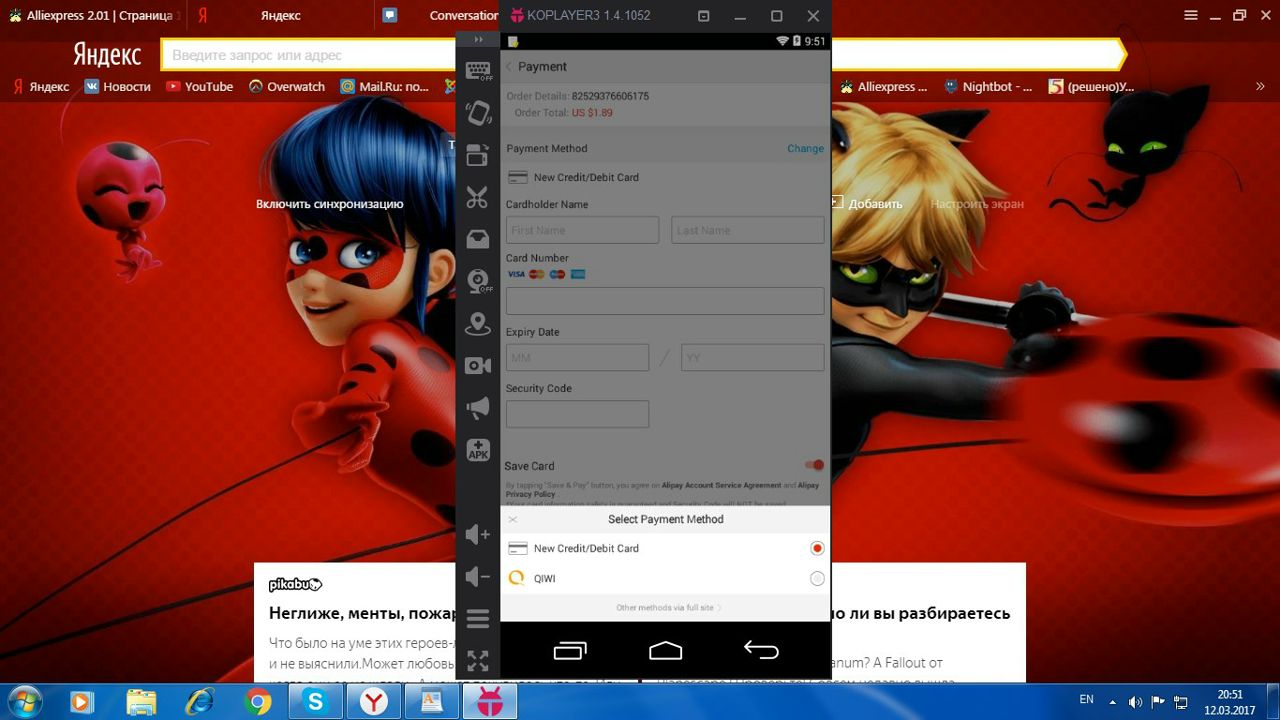The height and width of the screenshot is (720, 1280).
Task: Click the pikabu article logo
Action: [x=295, y=585]
